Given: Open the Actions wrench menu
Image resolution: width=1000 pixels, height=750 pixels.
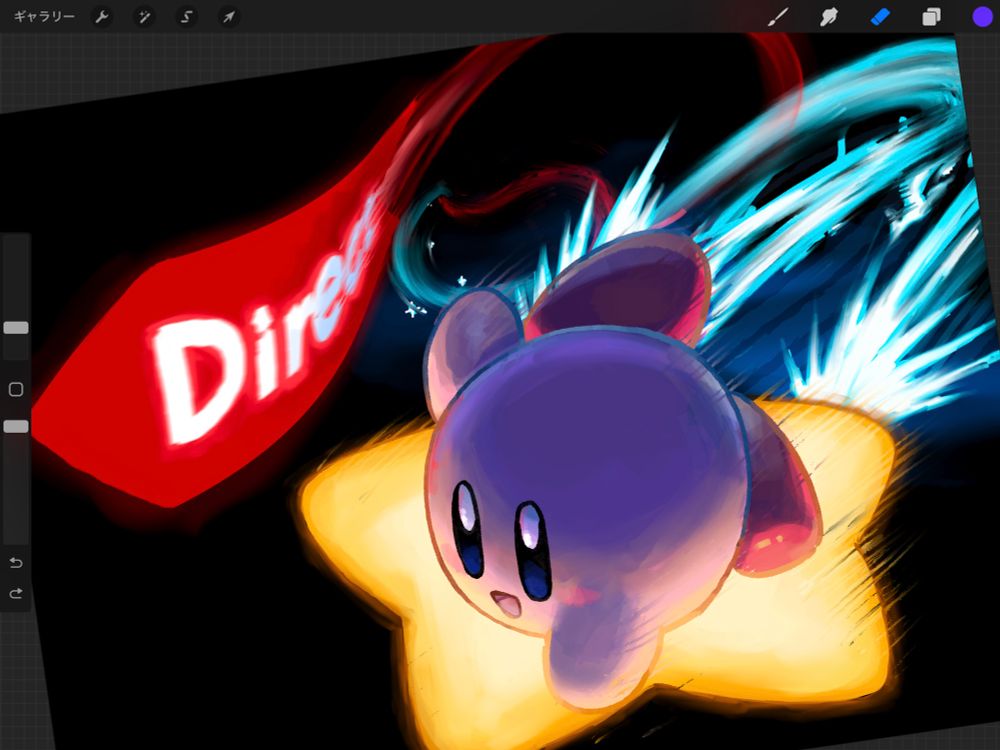Looking at the screenshot, I should [101, 17].
